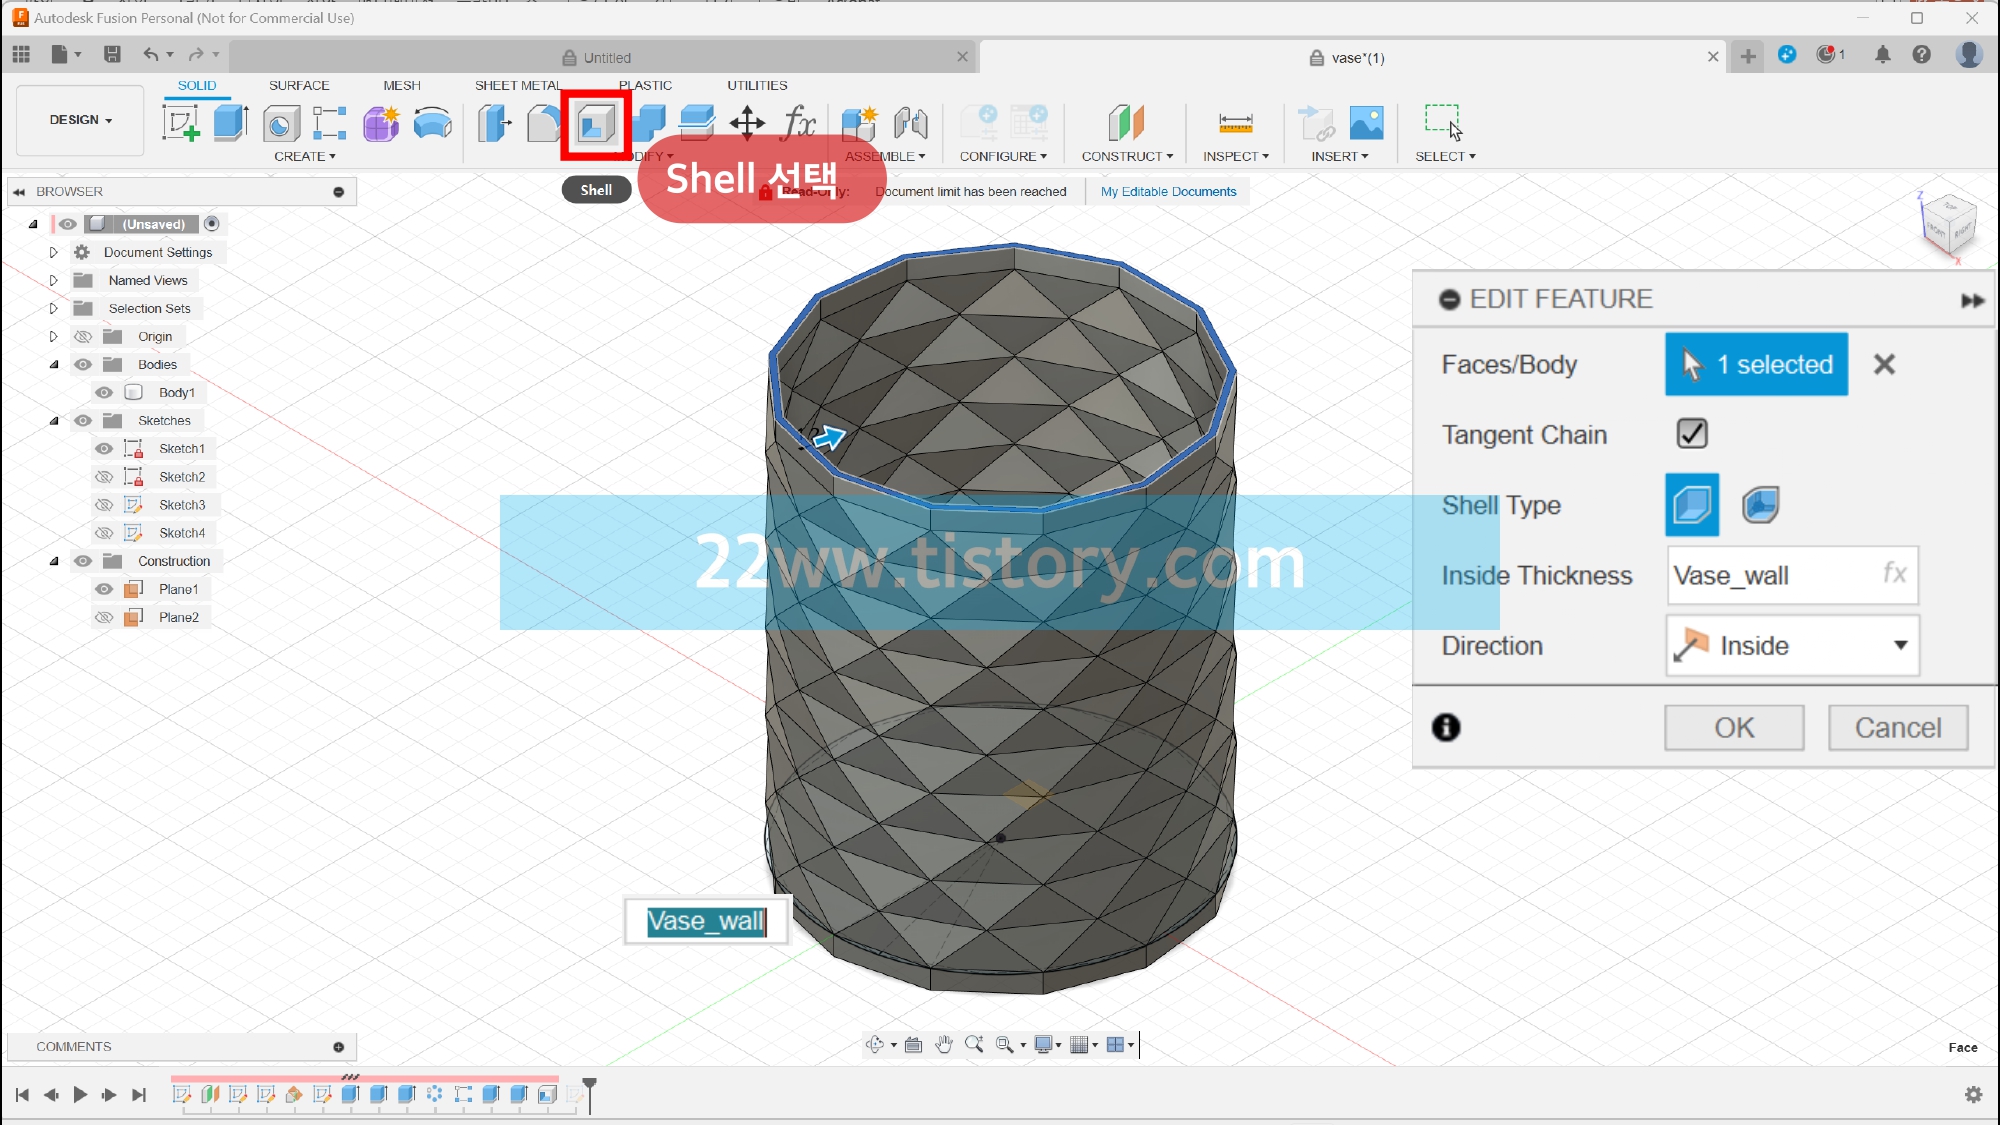2000x1125 pixels.
Task: Select the sharp offset Shell Type icon
Action: [x=1691, y=505]
